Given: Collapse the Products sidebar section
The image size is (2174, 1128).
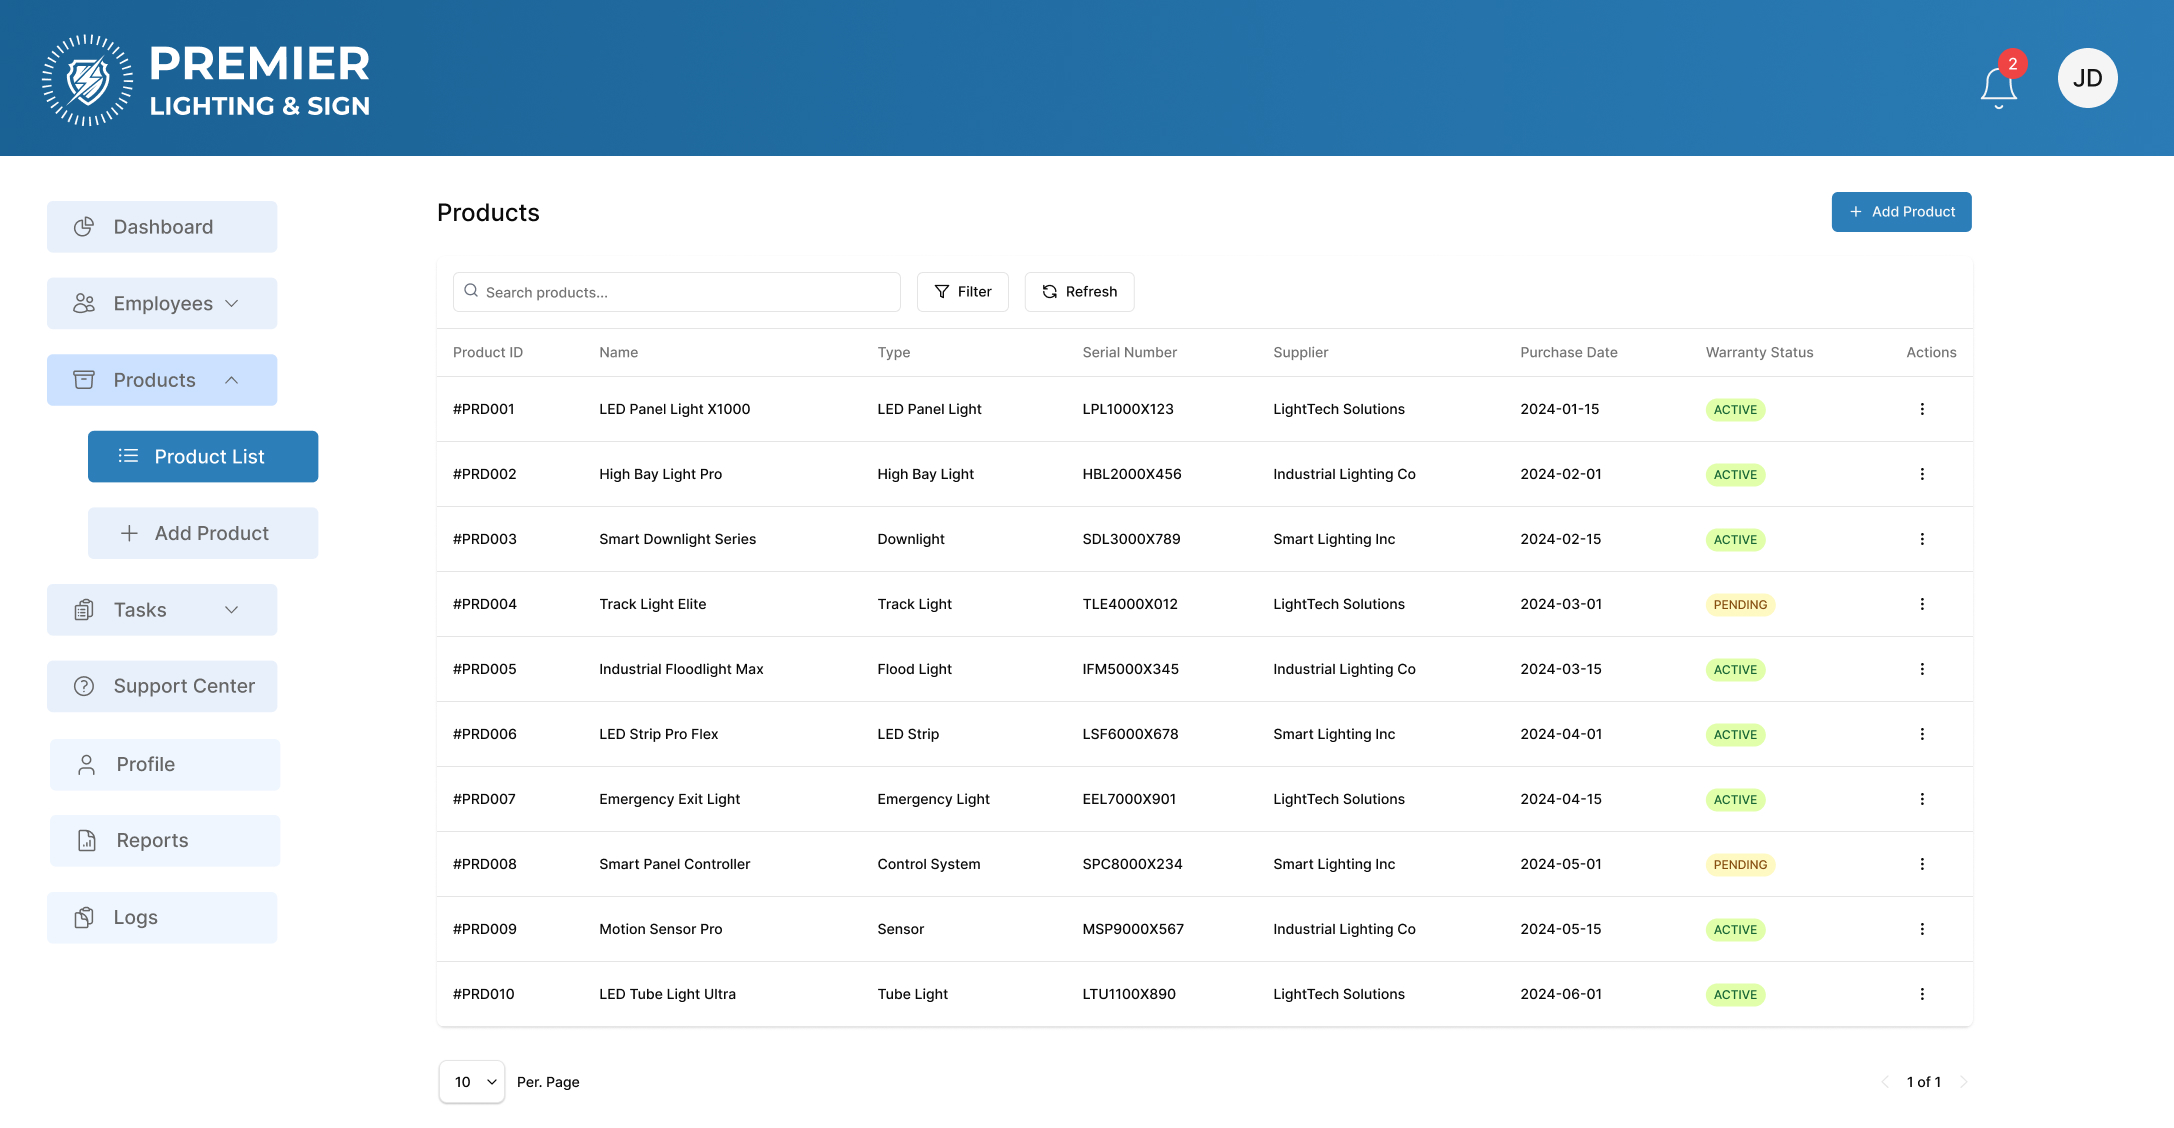Looking at the screenshot, I should coord(162,380).
